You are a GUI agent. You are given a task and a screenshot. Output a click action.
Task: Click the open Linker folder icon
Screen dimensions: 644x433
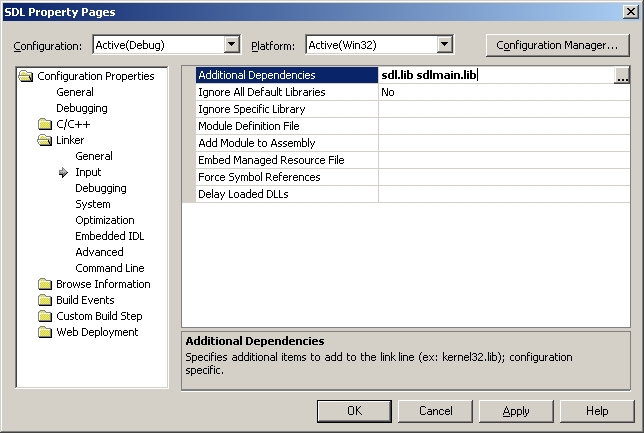45,140
